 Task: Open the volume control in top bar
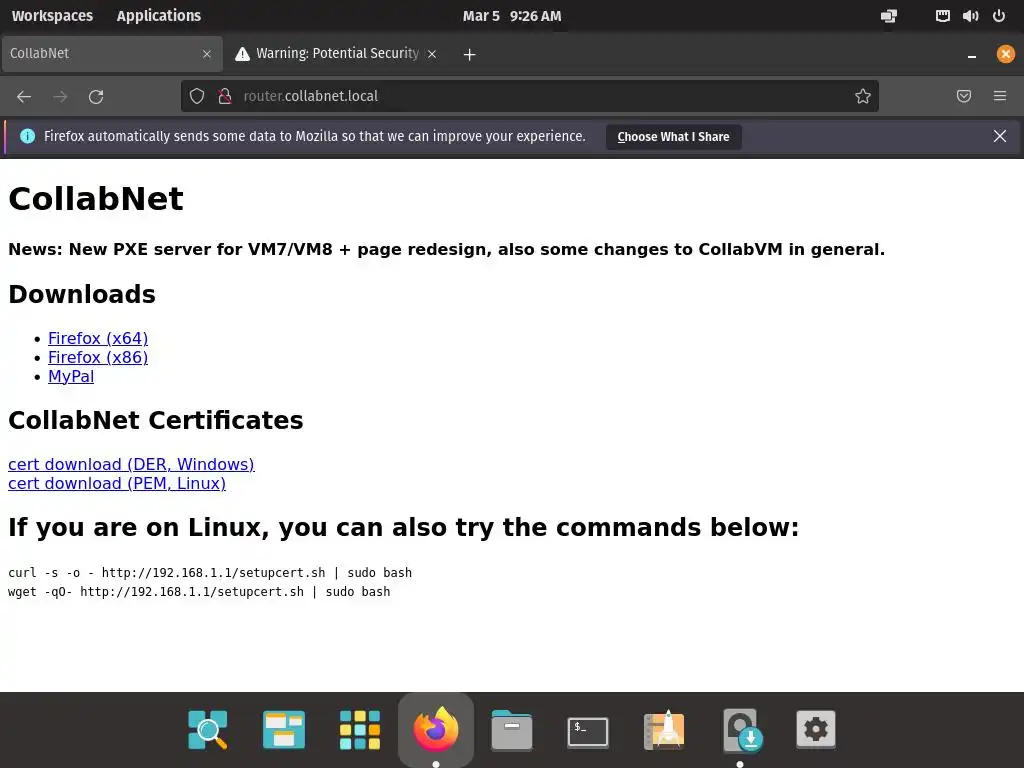pyautogui.click(x=970, y=16)
